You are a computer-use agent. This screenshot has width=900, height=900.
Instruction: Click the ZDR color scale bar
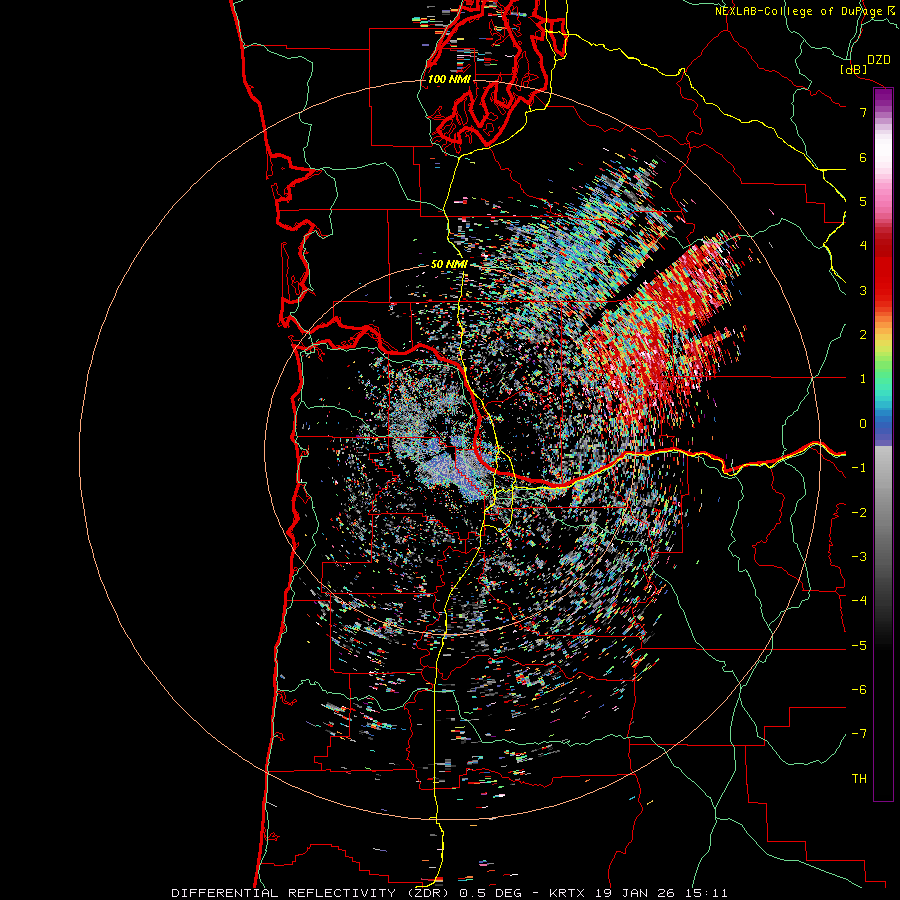[x=883, y=444]
